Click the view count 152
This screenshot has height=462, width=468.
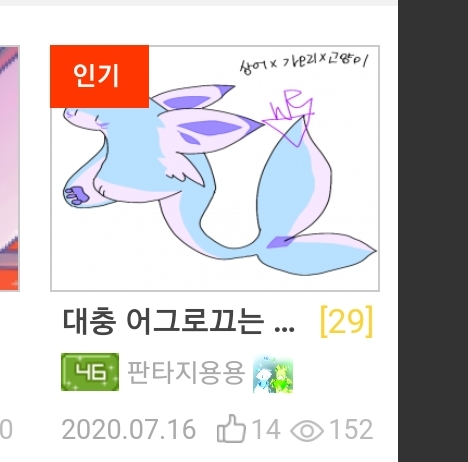(x=351, y=429)
